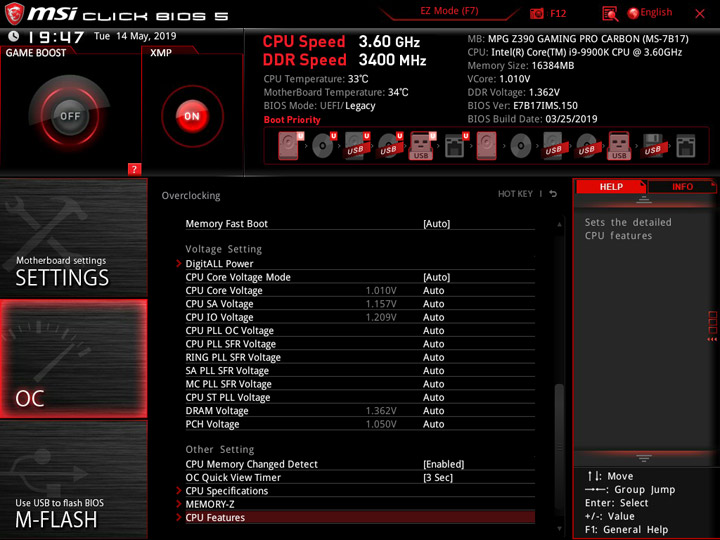Select CPU ST PLL Voltage Auto value
Screen dimensions: 720x540
[x=433, y=397]
